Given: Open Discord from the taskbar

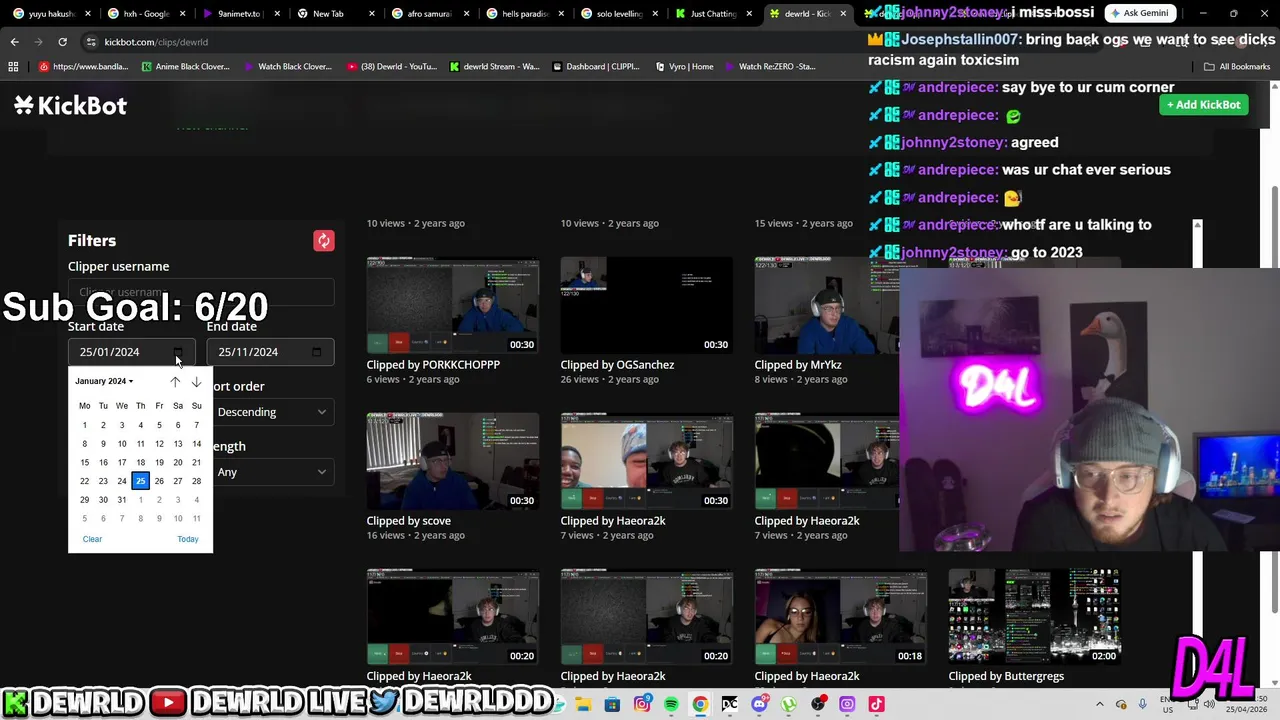Looking at the screenshot, I should coord(759,704).
